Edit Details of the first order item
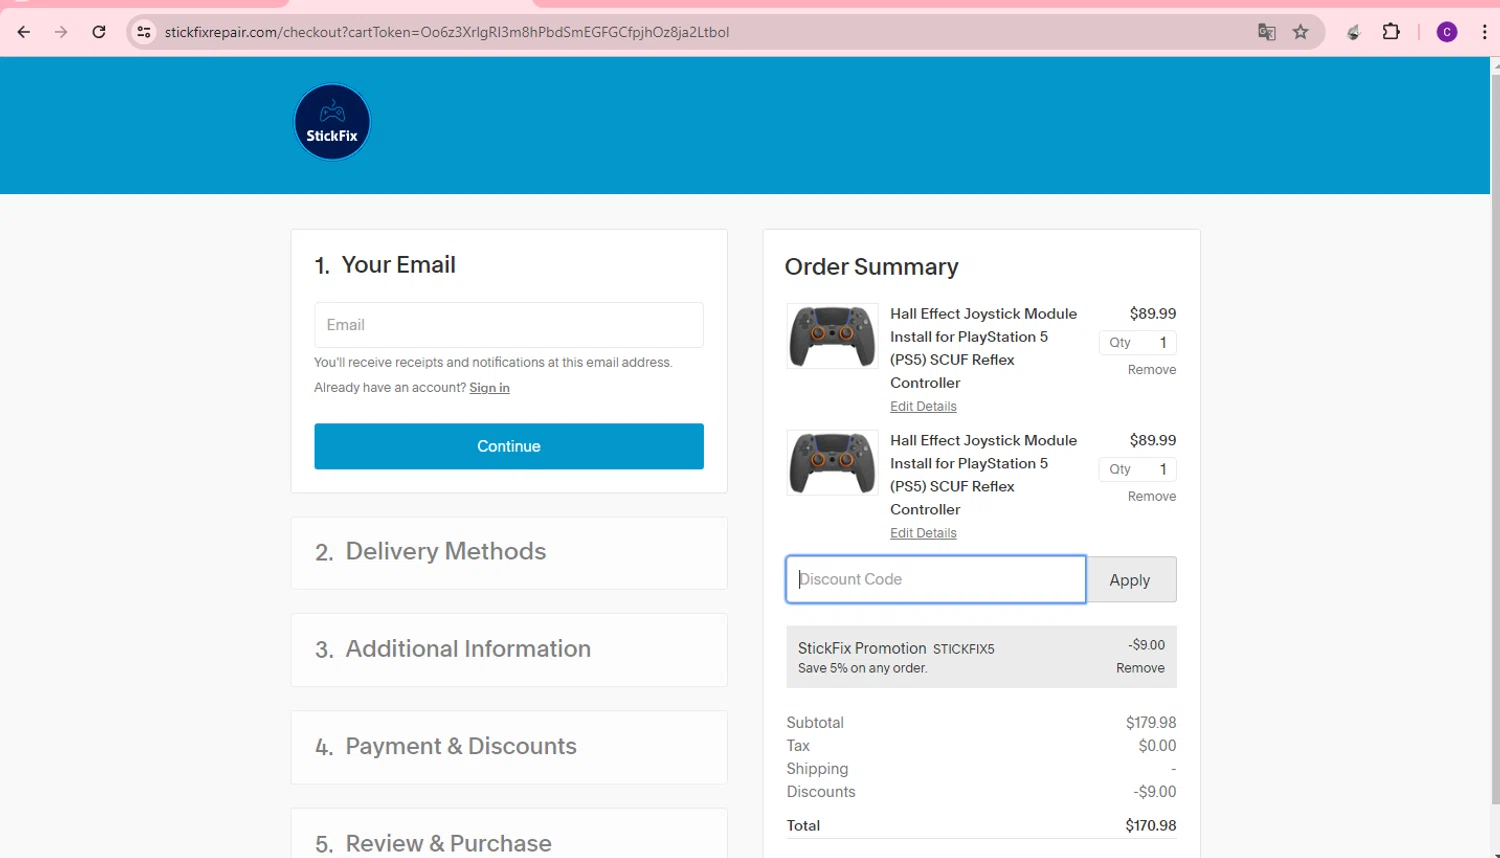The width and height of the screenshot is (1500, 858). click(x=923, y=407)
